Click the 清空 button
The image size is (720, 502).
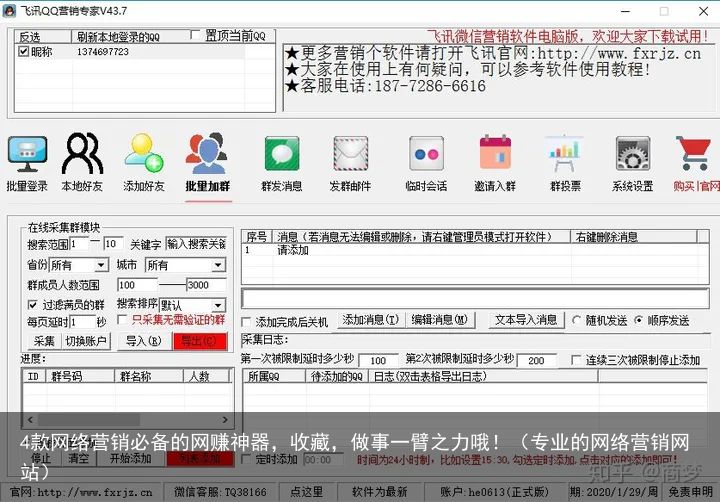[x=79, y=458]
